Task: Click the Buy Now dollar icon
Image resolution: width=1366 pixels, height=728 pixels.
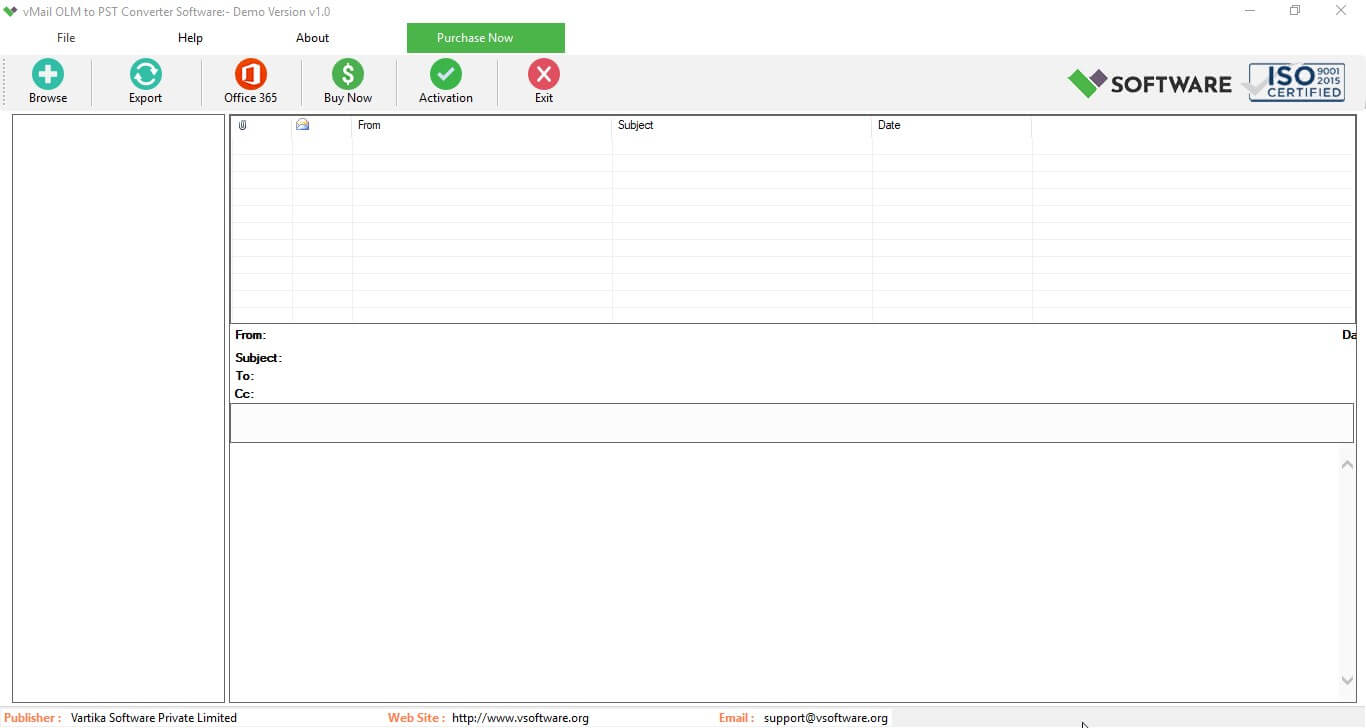Action: [348, 81]
